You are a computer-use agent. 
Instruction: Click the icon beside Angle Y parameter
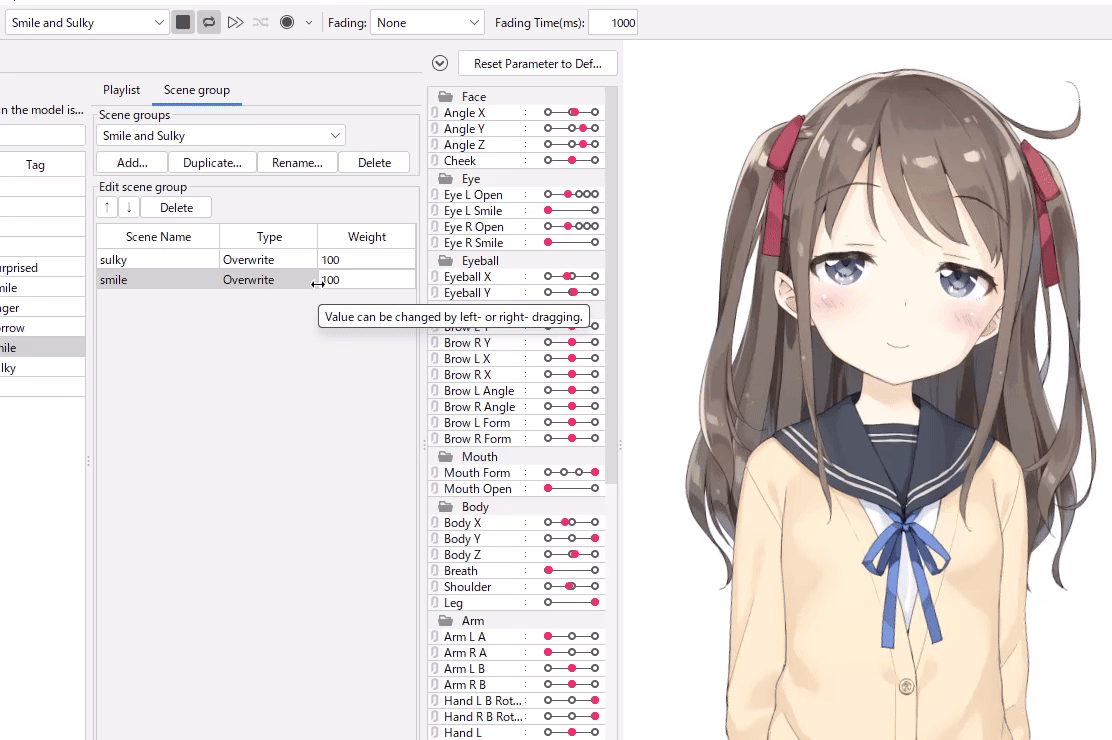[435, 128]
